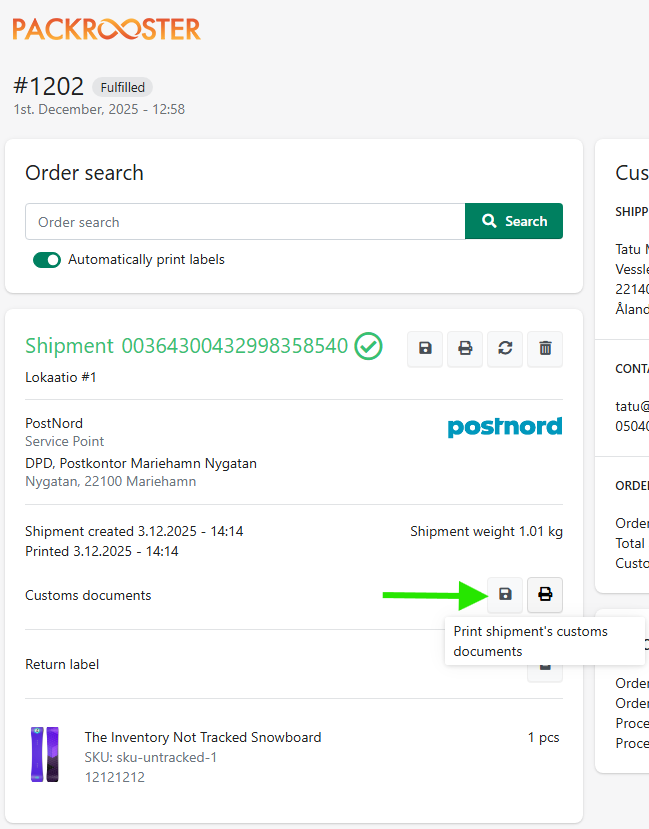Click the Return label text

(62, 664)
